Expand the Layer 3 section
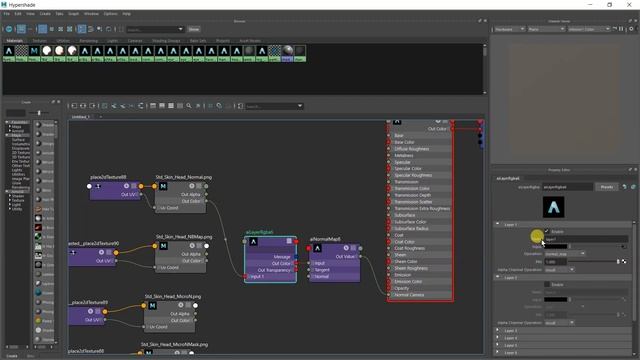 pyautogui.click(x=498, y=330)
